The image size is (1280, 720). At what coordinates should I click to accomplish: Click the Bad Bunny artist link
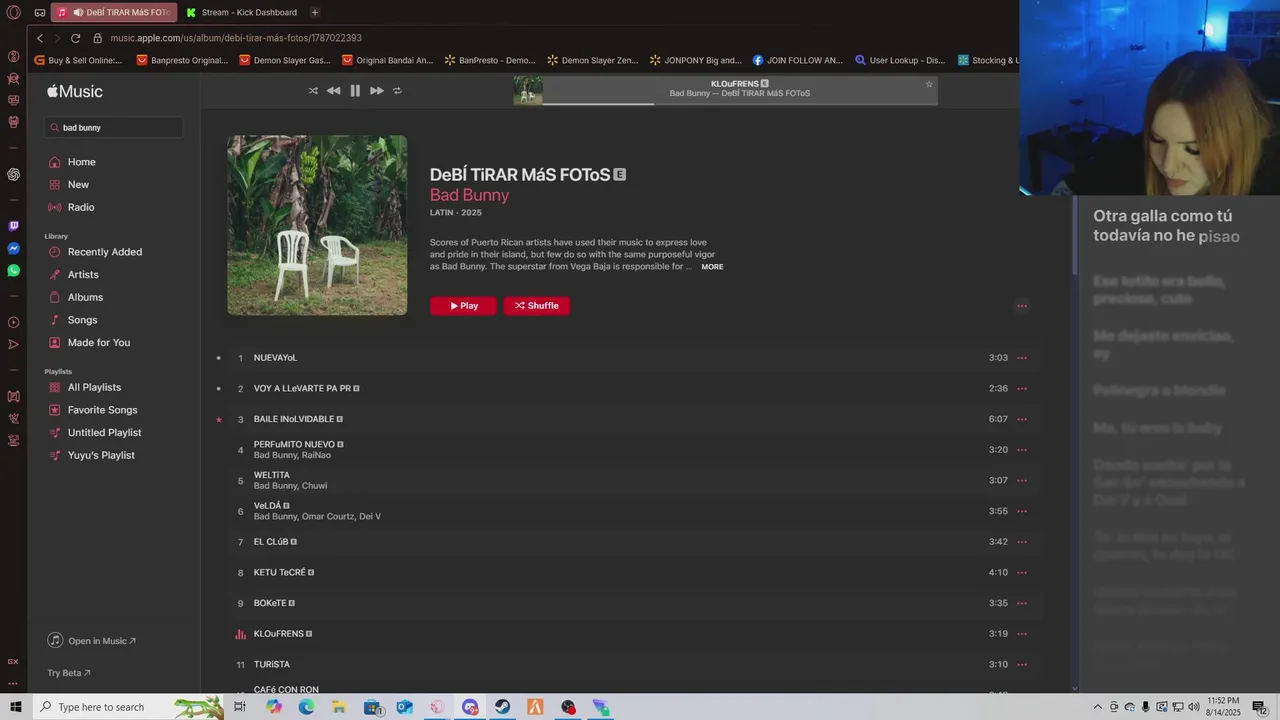pyautogui.click(x=469, y=195)
